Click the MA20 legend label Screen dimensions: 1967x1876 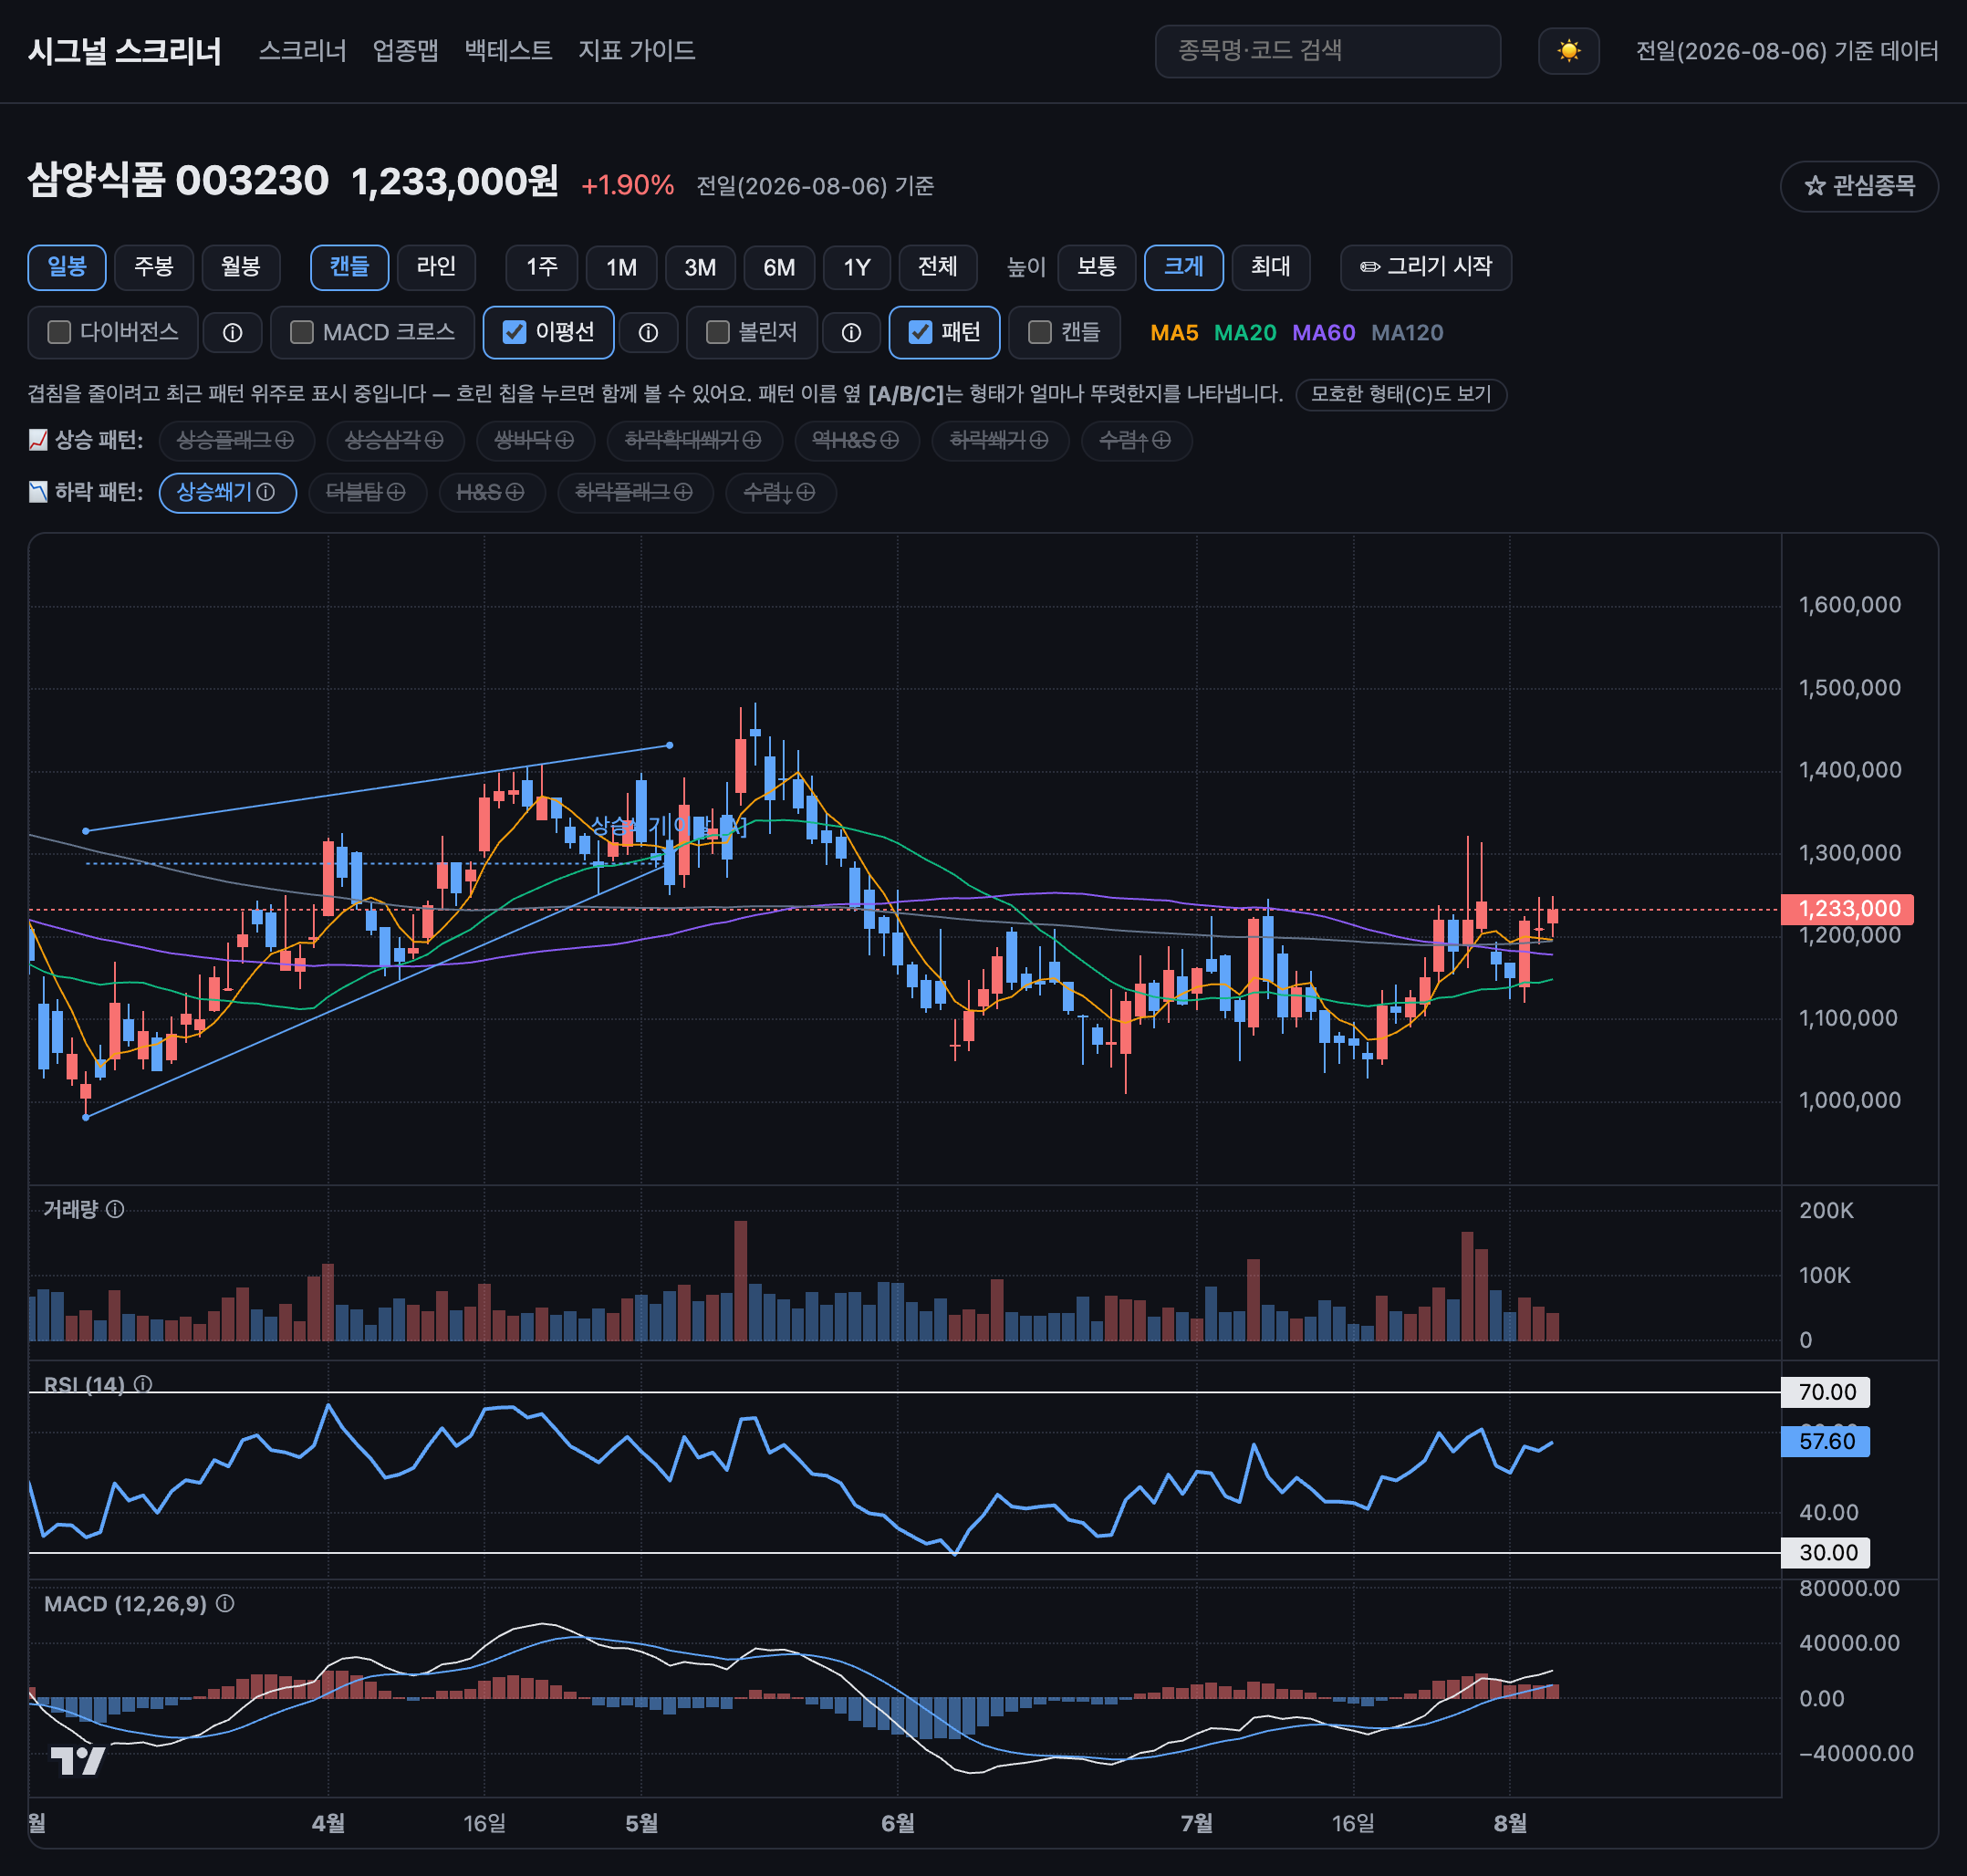pyautogui.click(x=1245, y=333)
